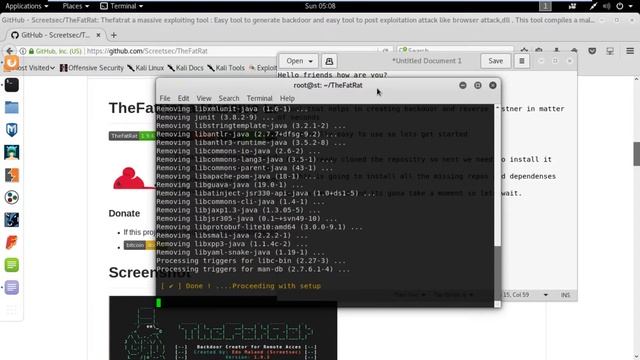Open the Applications menu
The height and width of the screenshot is (360, 640).
pos(27,6)
